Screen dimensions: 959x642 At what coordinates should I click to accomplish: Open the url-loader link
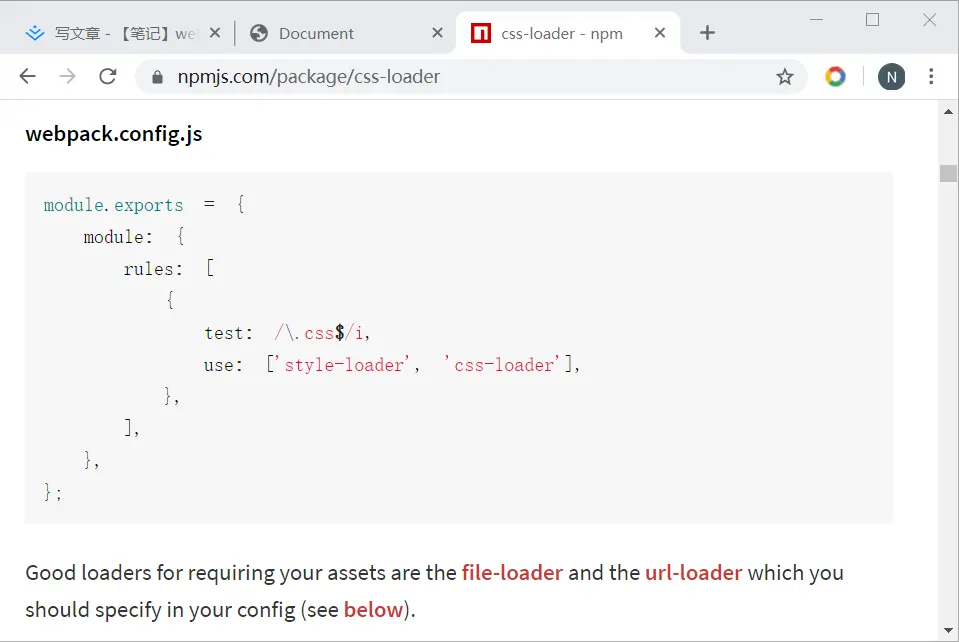pos(694,573)
